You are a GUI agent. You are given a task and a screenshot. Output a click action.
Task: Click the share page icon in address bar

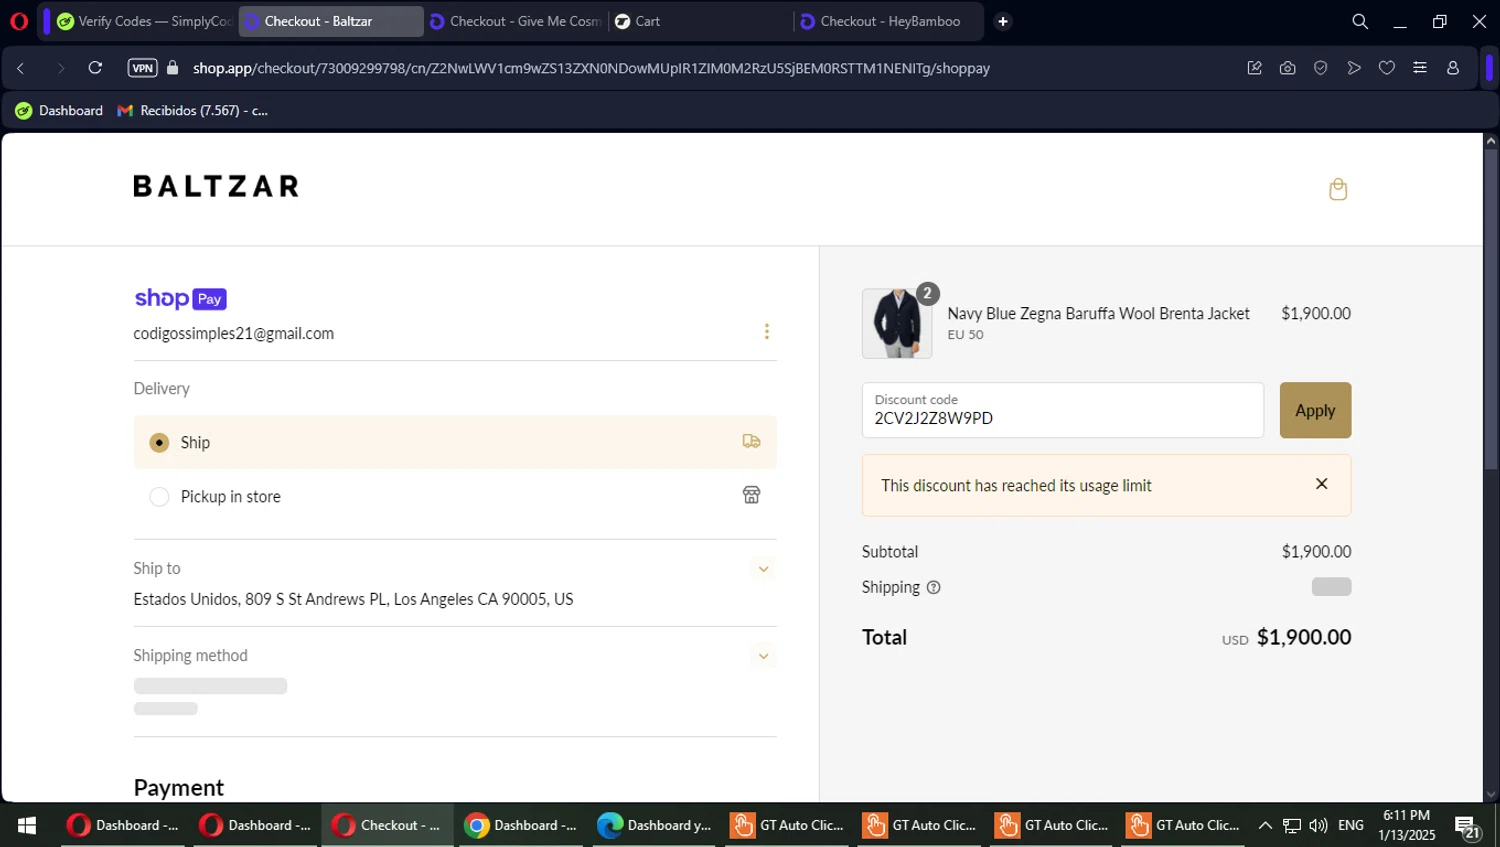click(1254, 68)
